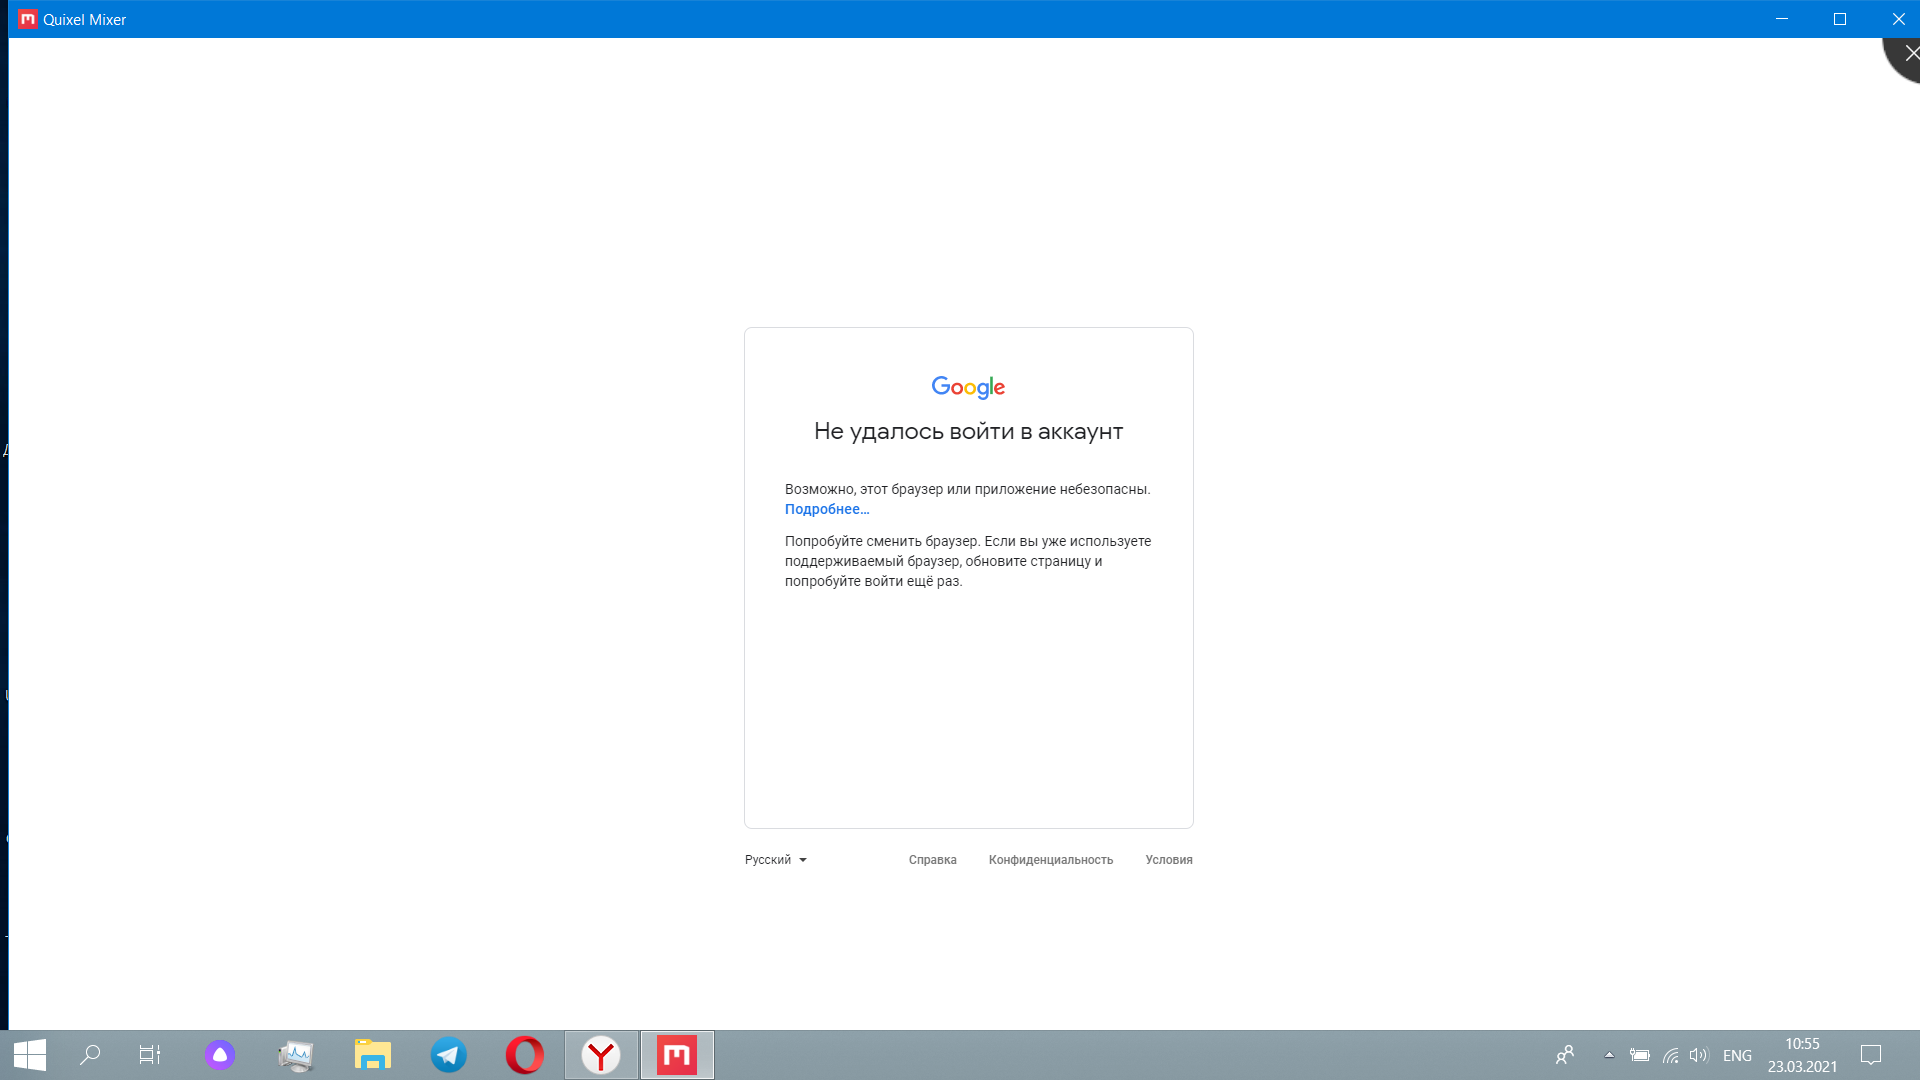This screenshot has width=1920, height=1080.
Task: Check the battery status icon
Action: [1640, 1055]
